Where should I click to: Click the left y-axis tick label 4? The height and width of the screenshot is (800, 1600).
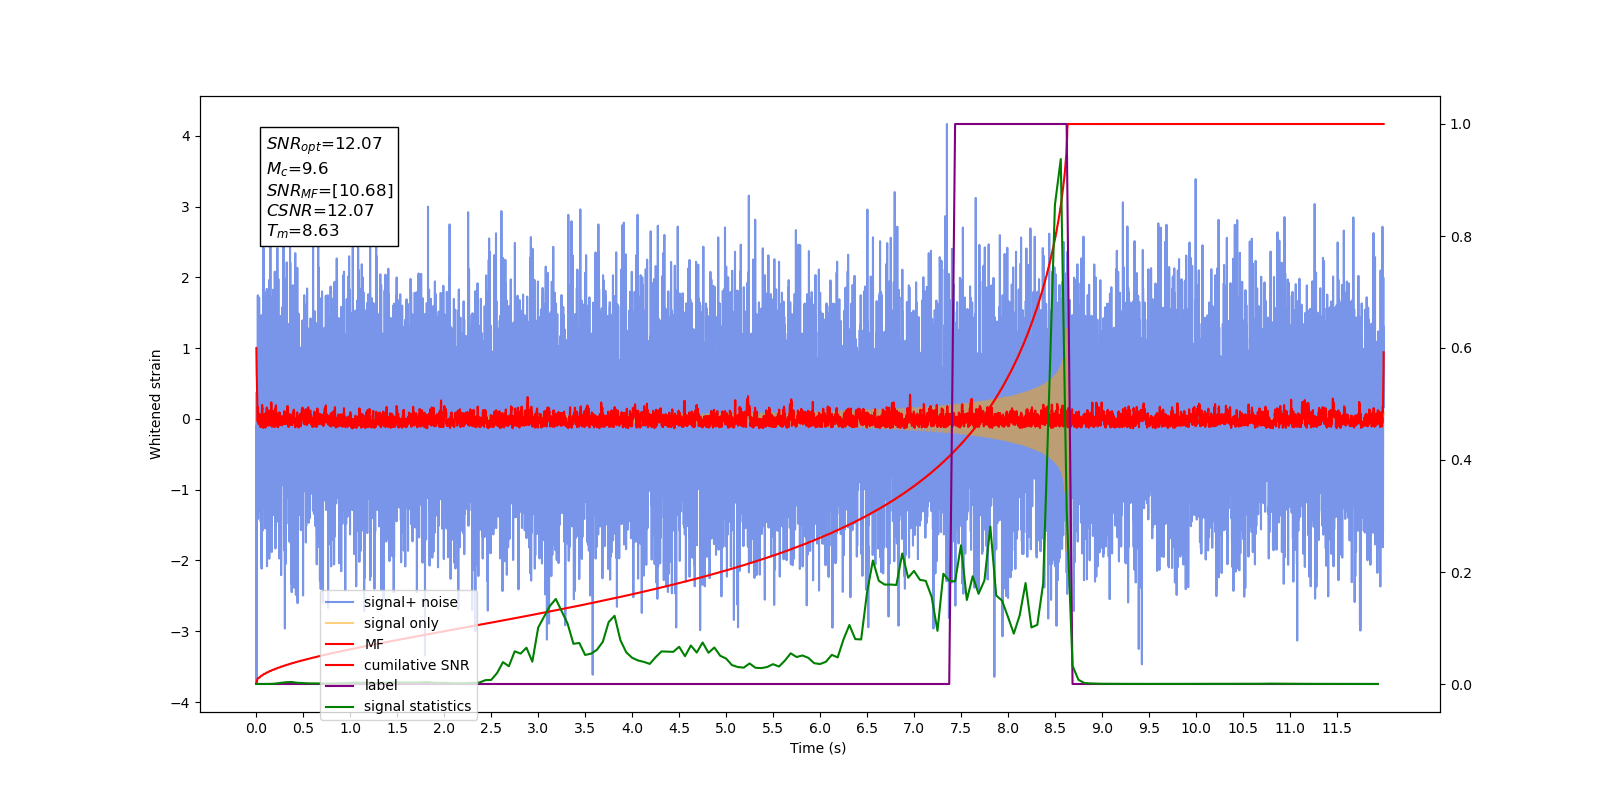tap(186, 136)
